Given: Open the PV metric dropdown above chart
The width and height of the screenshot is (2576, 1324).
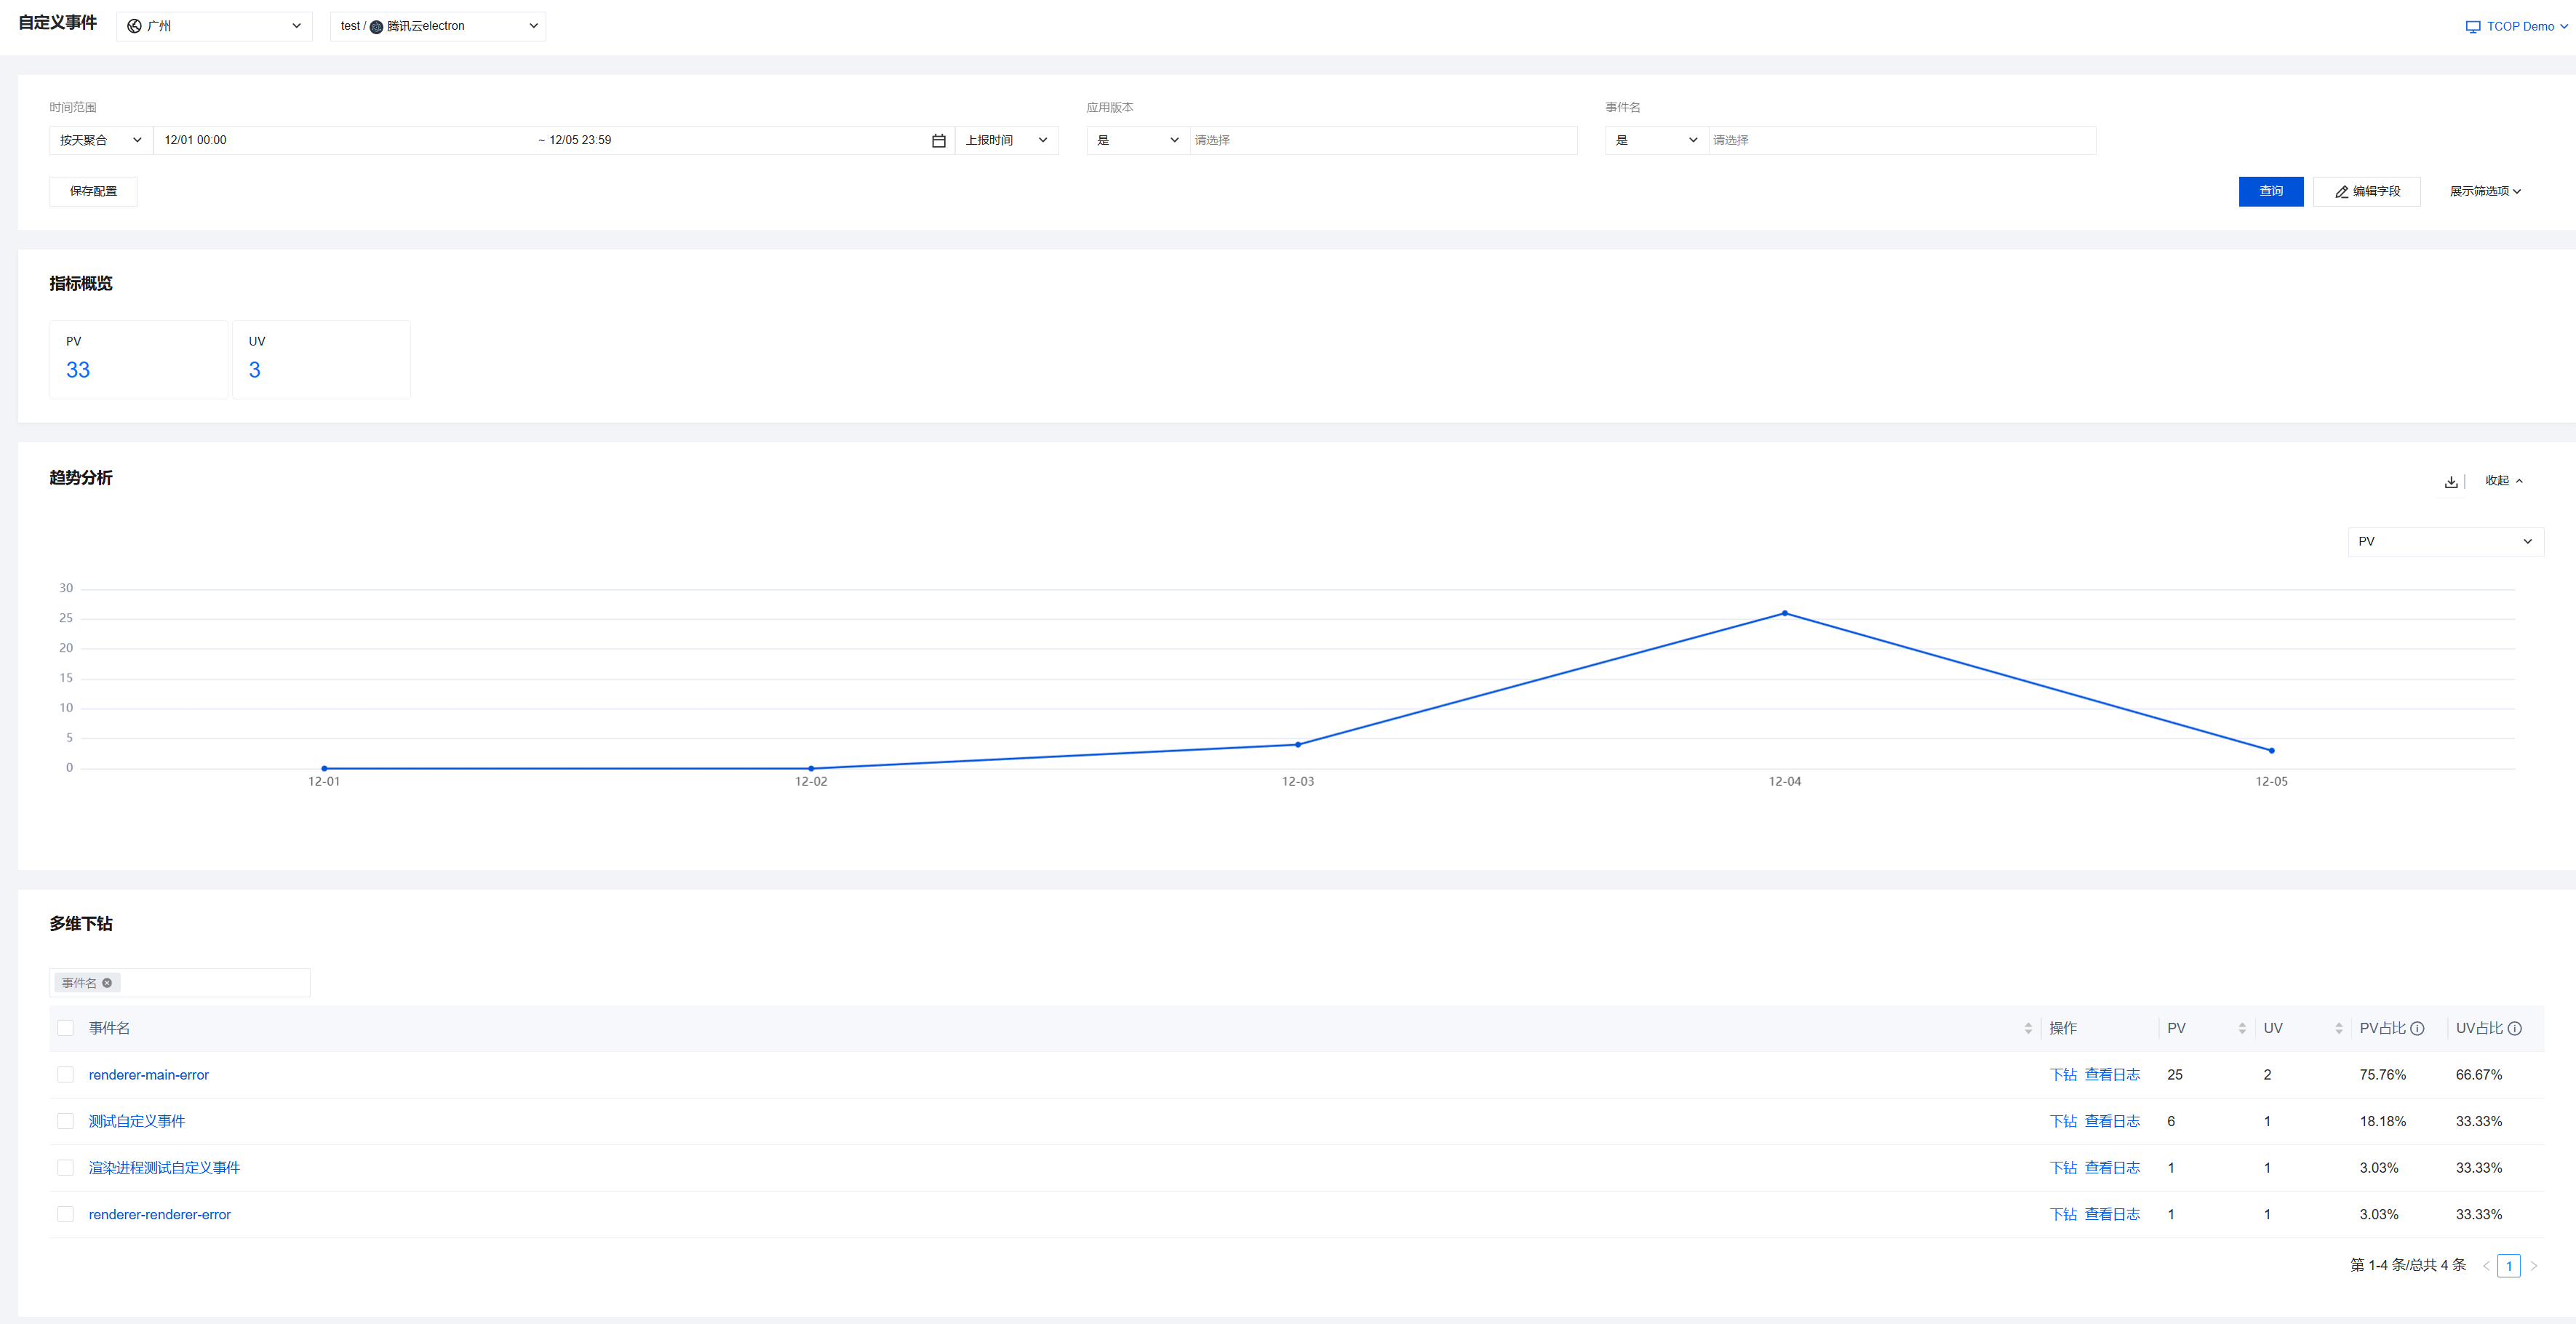Looking at the screenshot, I should [x=2444, y=541].
